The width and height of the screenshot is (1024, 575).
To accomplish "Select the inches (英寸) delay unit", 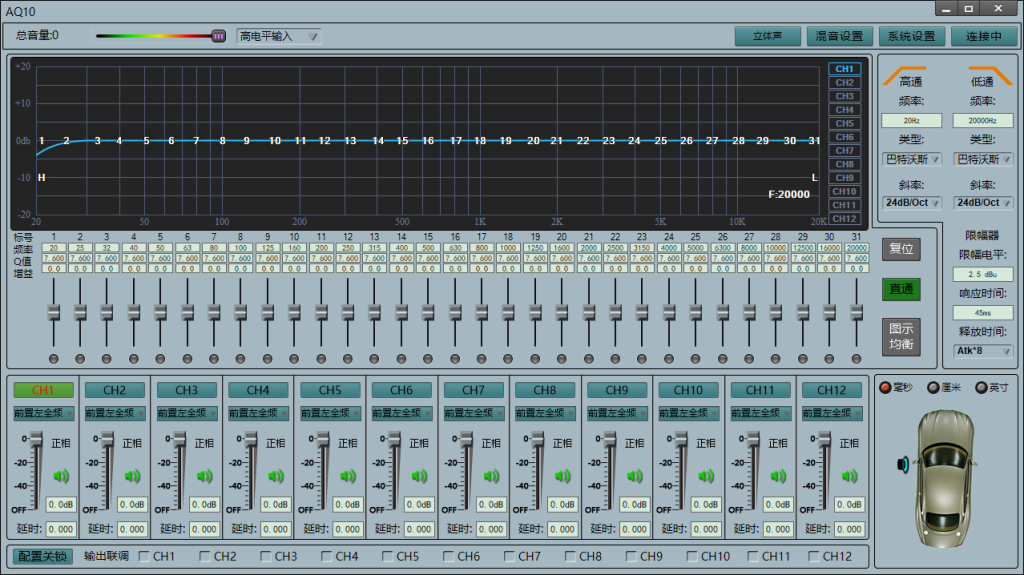I will [981, 387].
